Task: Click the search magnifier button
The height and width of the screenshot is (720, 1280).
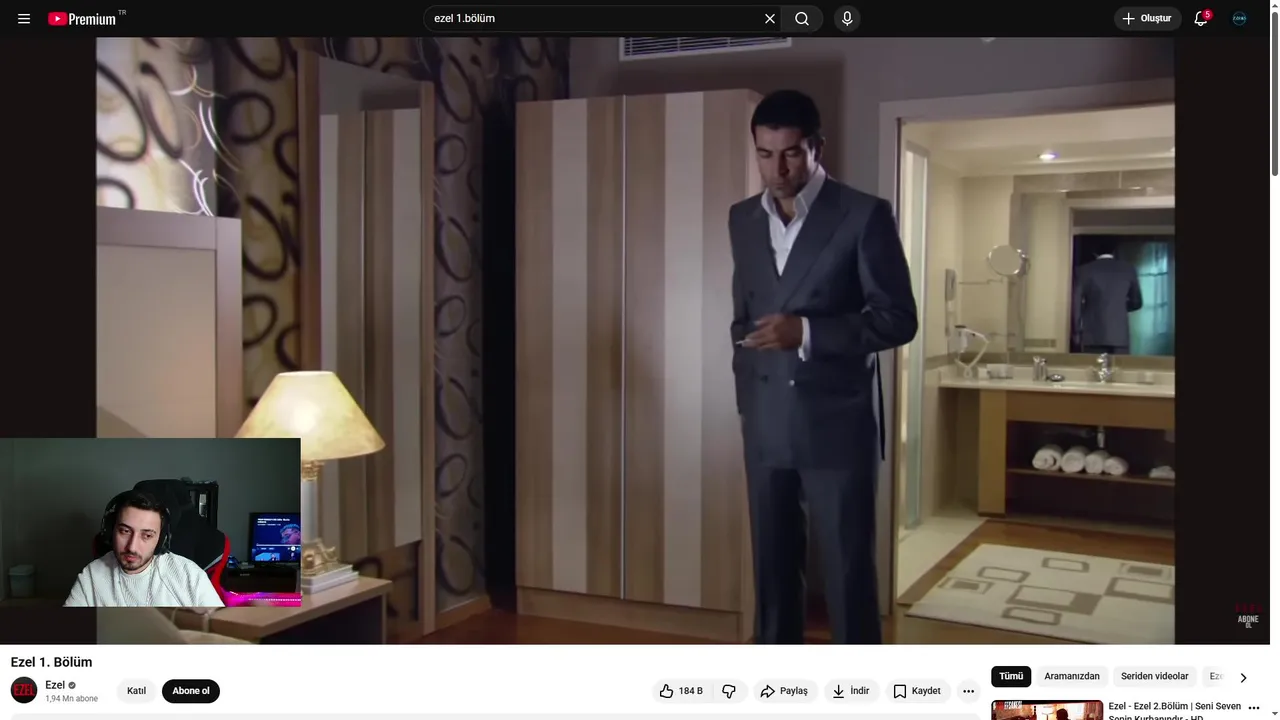Action: point(802,19)
